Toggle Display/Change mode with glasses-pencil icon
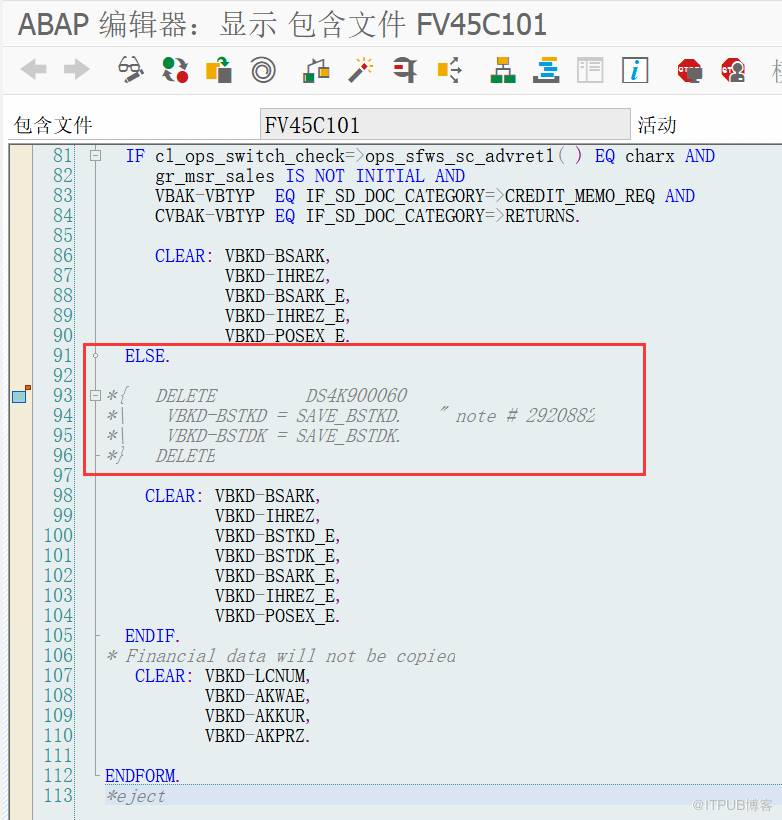Image resolution: width=782 pixels, height=820 pixels. pos(130,70)
